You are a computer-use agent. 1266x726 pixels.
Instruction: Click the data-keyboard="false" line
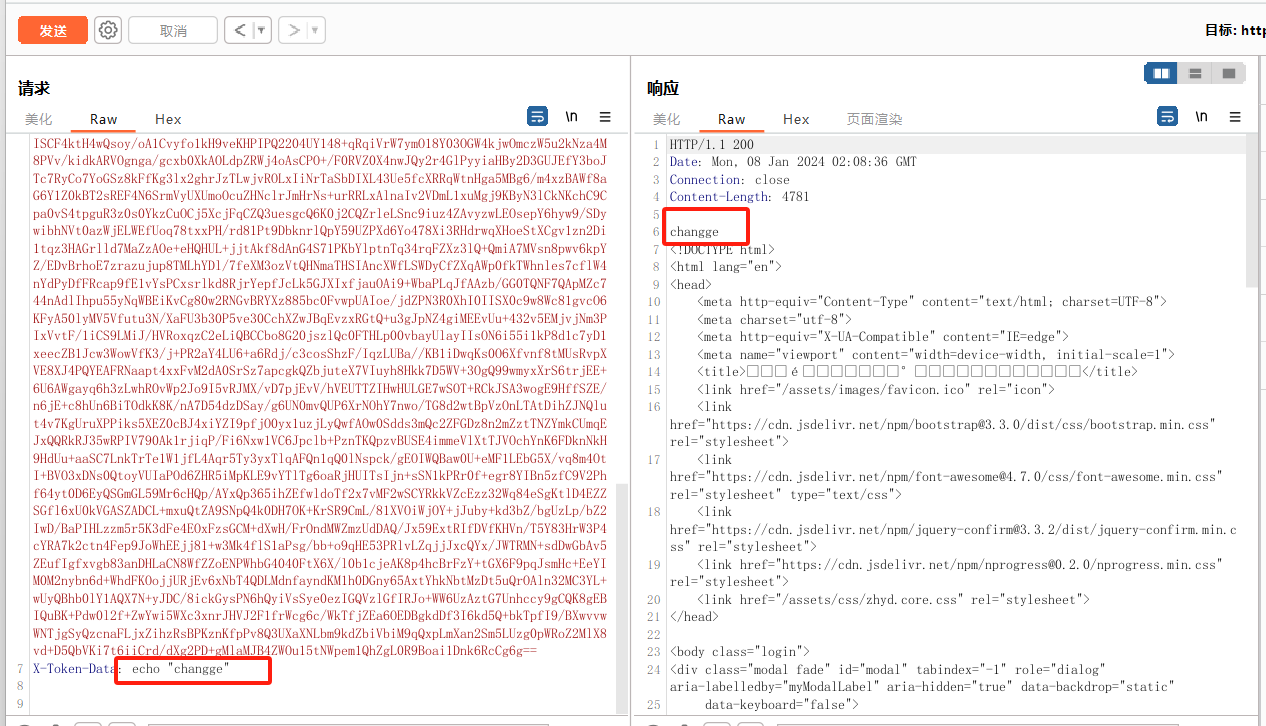(x=781, y=704)
